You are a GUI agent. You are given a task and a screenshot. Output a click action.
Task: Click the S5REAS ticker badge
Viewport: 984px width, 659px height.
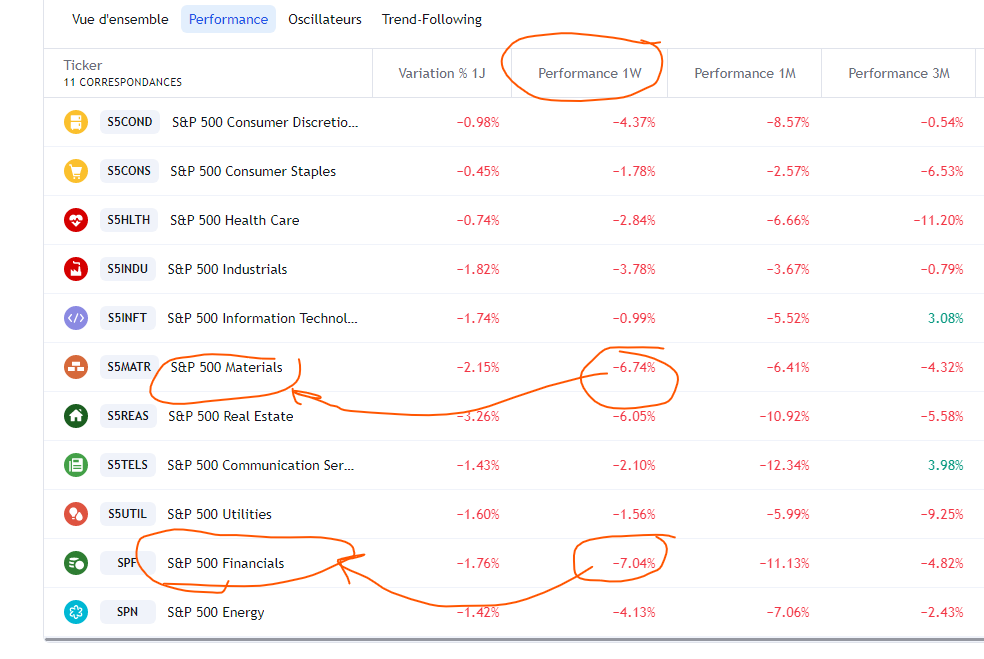pos(128,416)
